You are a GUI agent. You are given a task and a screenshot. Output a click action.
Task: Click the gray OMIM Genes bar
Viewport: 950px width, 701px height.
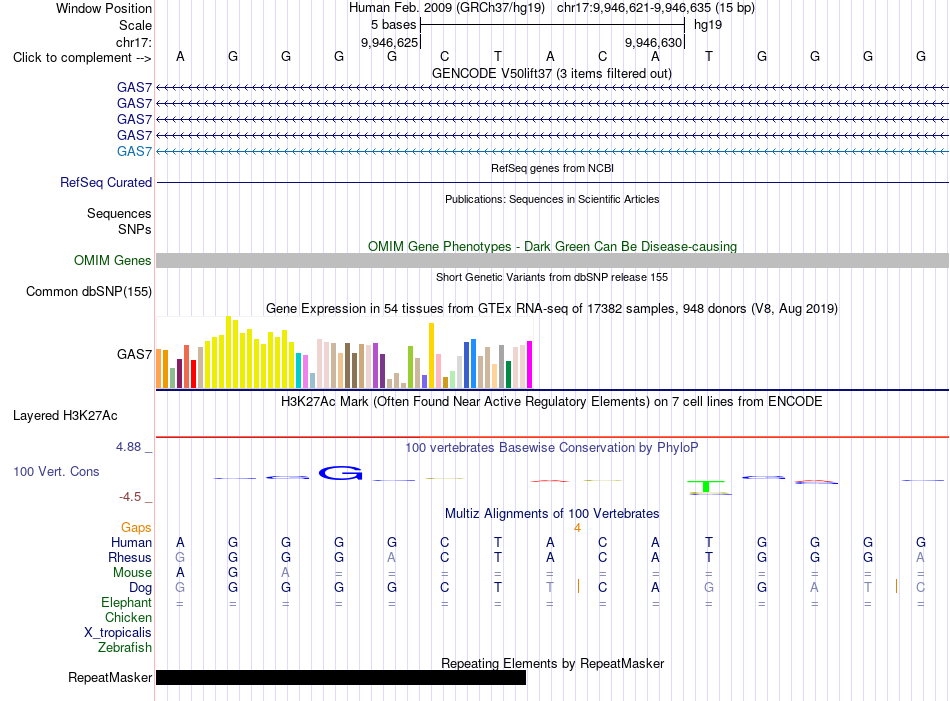point(552,261)
